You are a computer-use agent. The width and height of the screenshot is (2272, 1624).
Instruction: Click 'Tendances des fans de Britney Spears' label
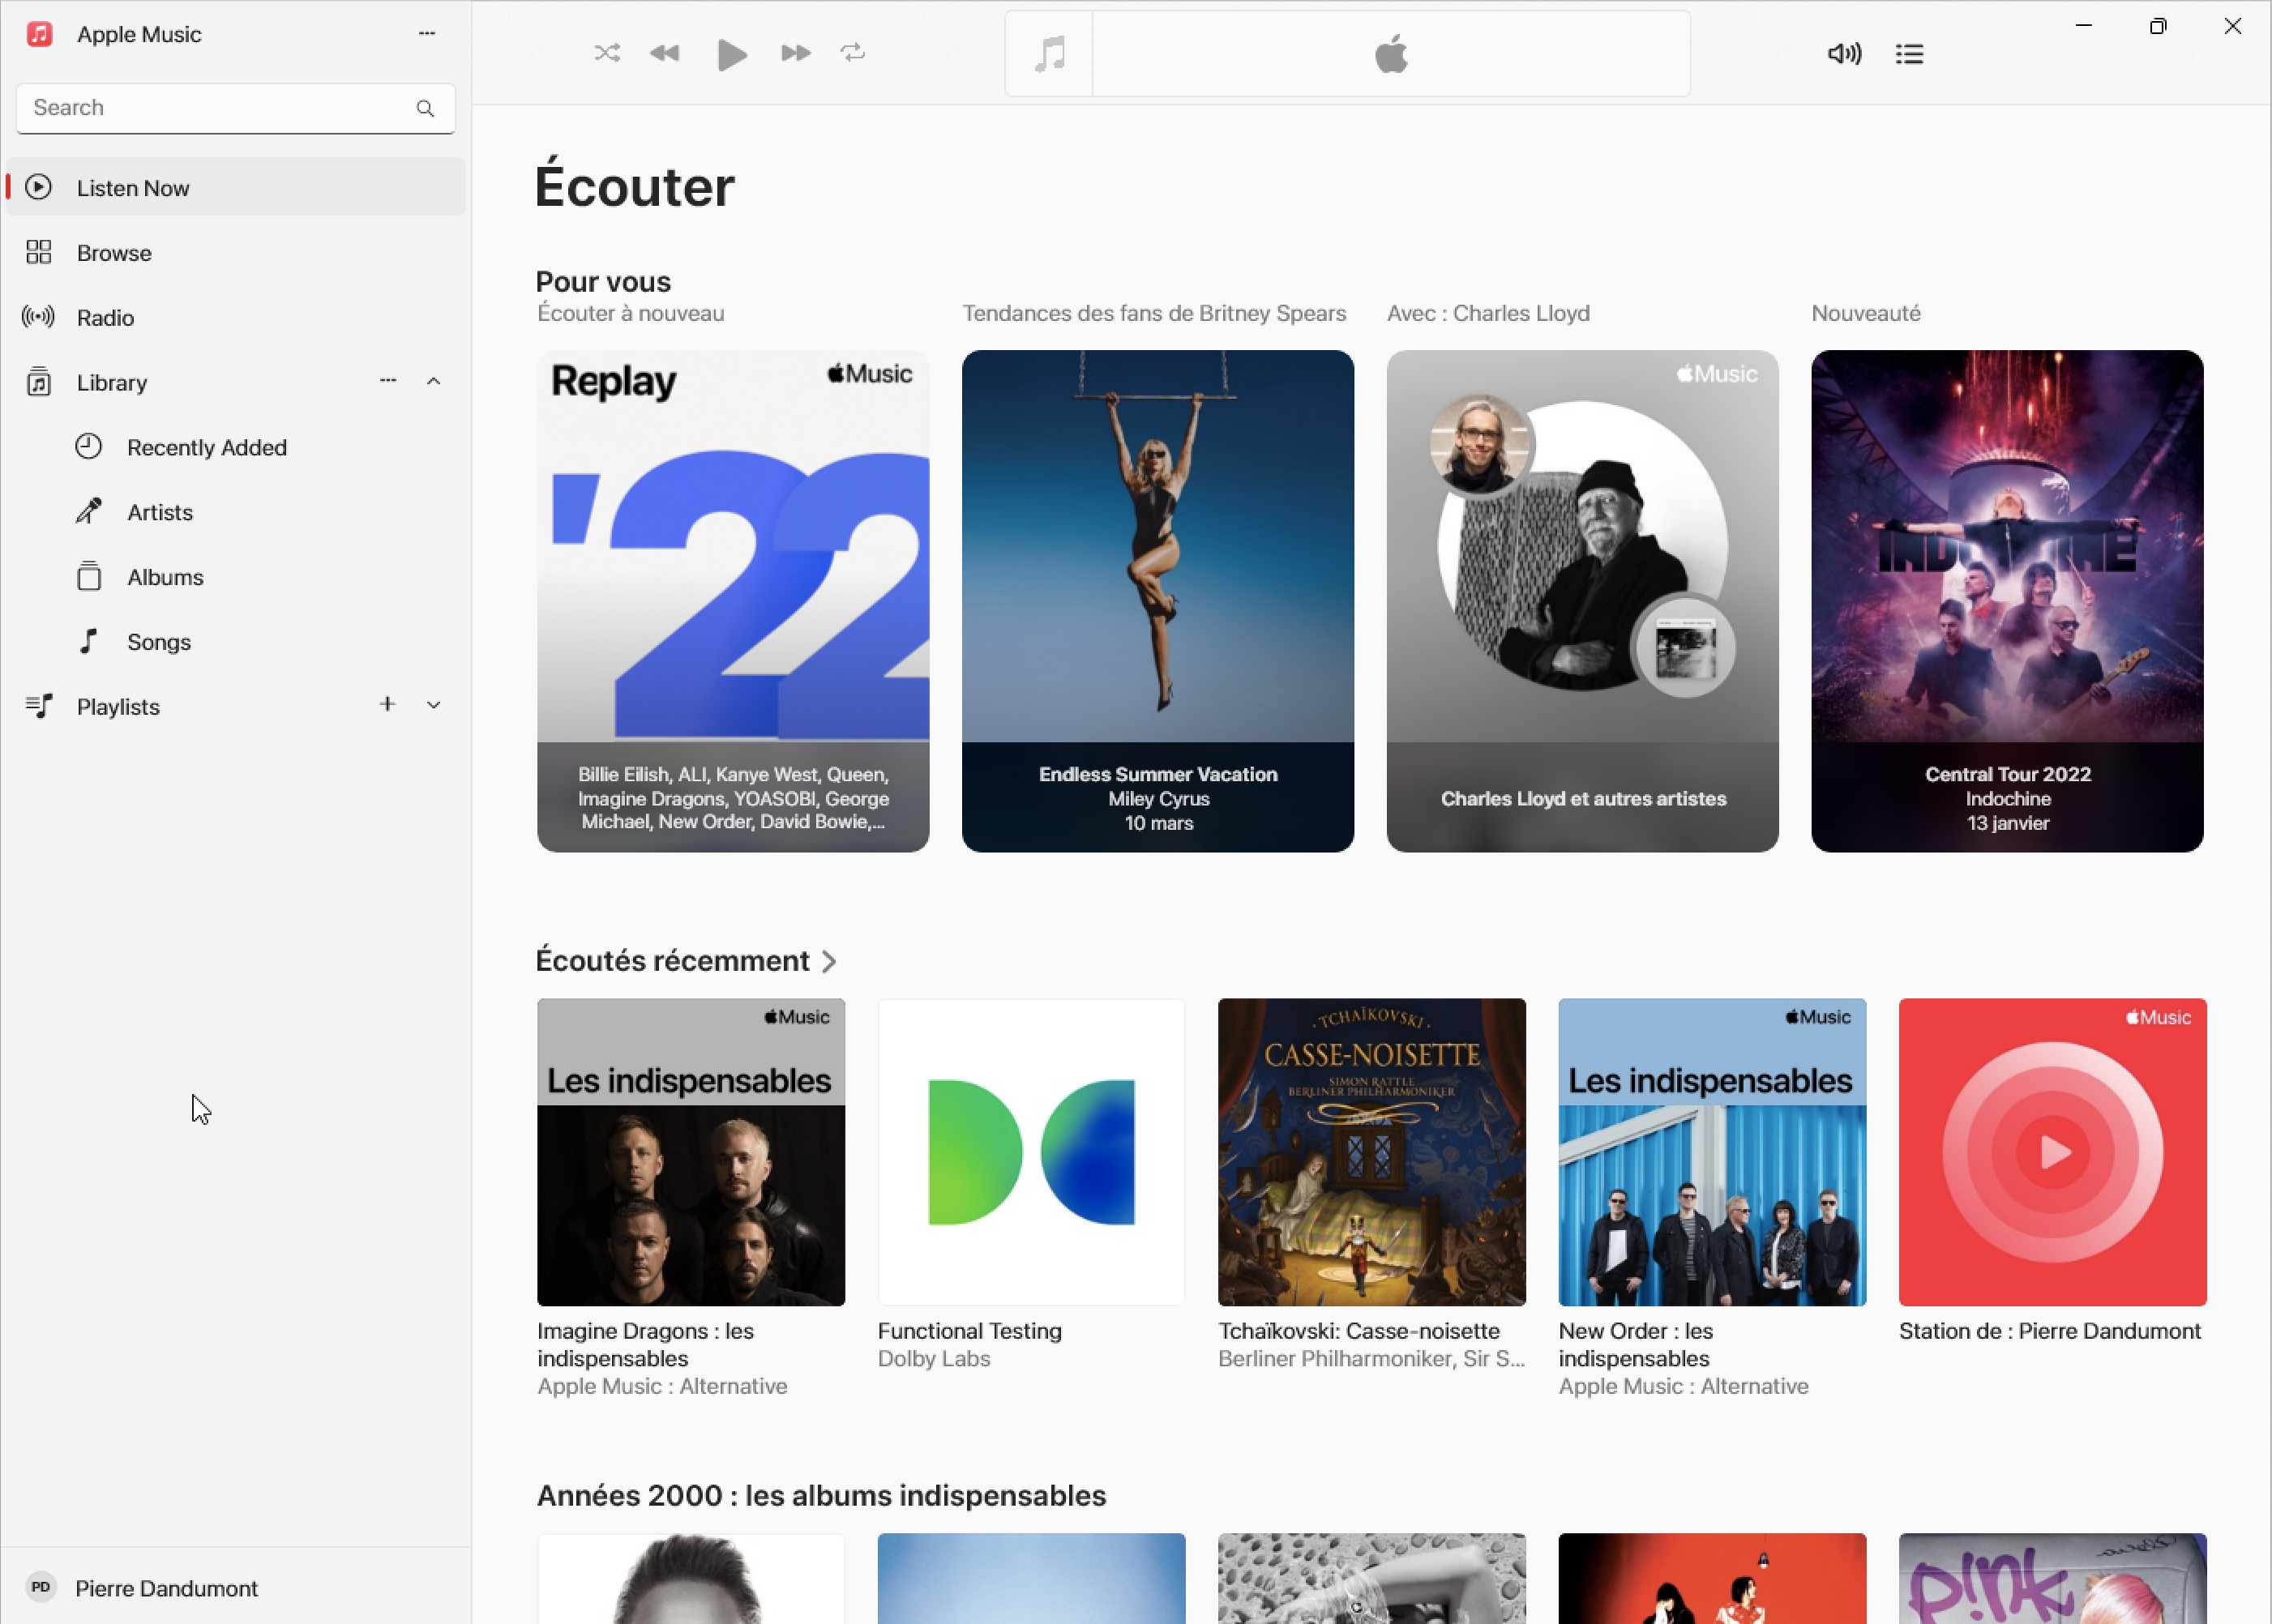tap(1154, 313)
